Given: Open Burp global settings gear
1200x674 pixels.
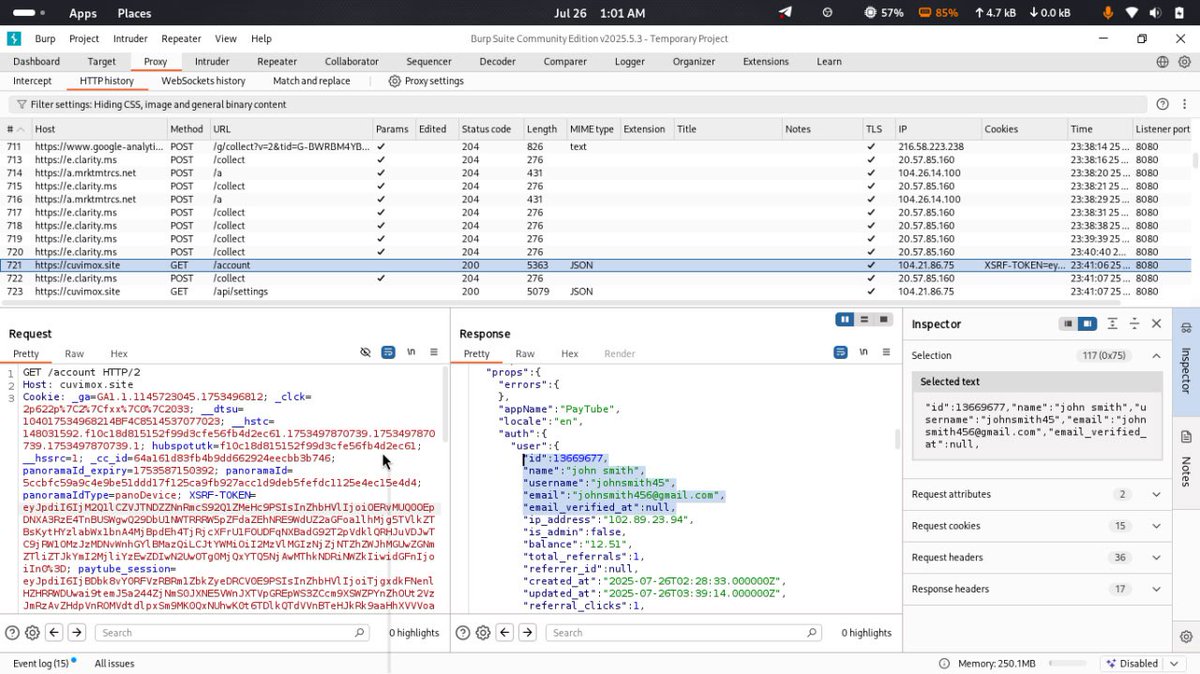Looking at the screenshot, I should click(x=1184, y=62).
